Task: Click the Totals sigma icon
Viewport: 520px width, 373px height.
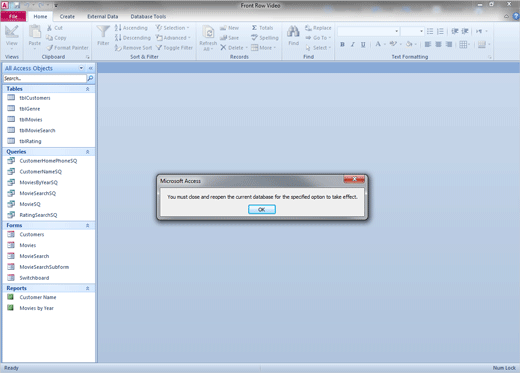Action: 254,28
